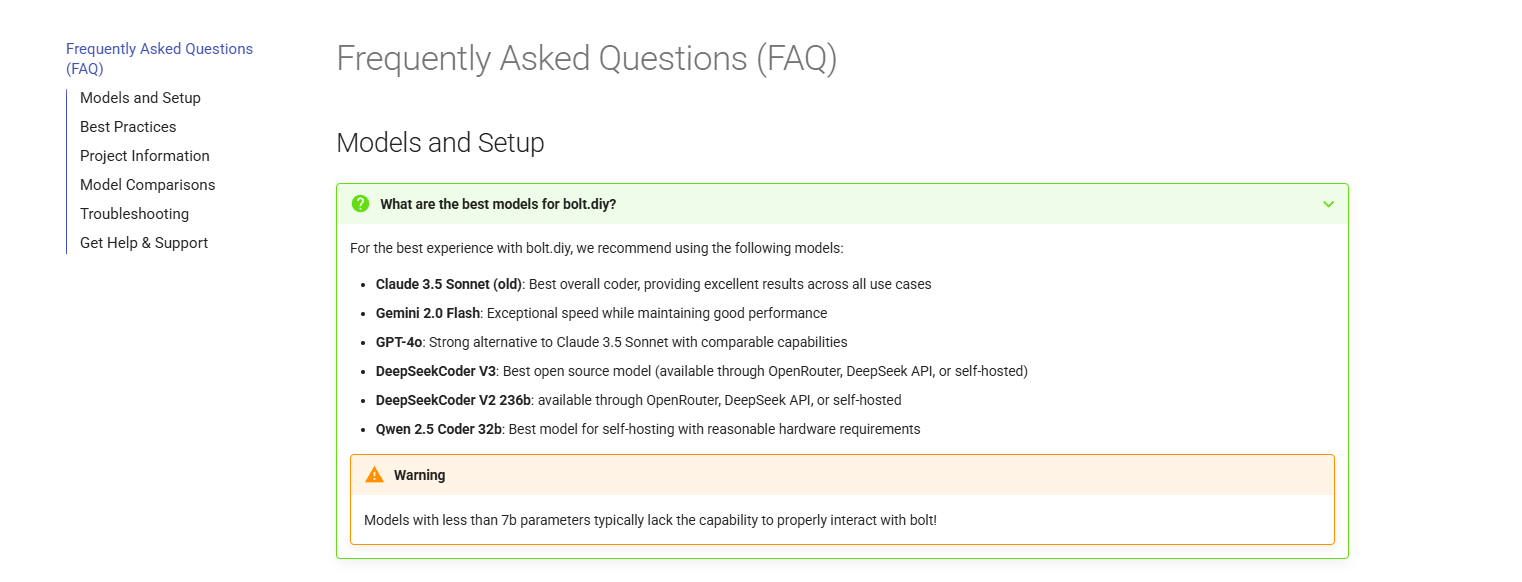Click the 7b parameters warning message text

point(650,520)
